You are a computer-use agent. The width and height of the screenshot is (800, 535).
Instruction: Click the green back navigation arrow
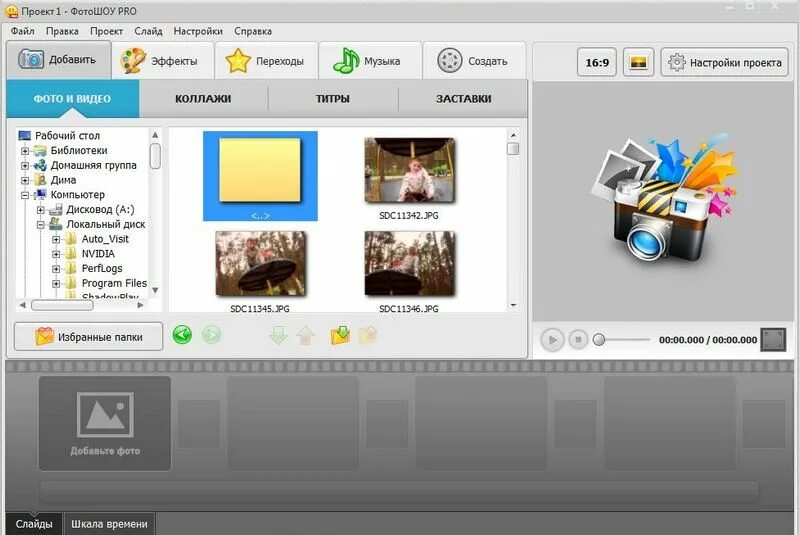182,335
